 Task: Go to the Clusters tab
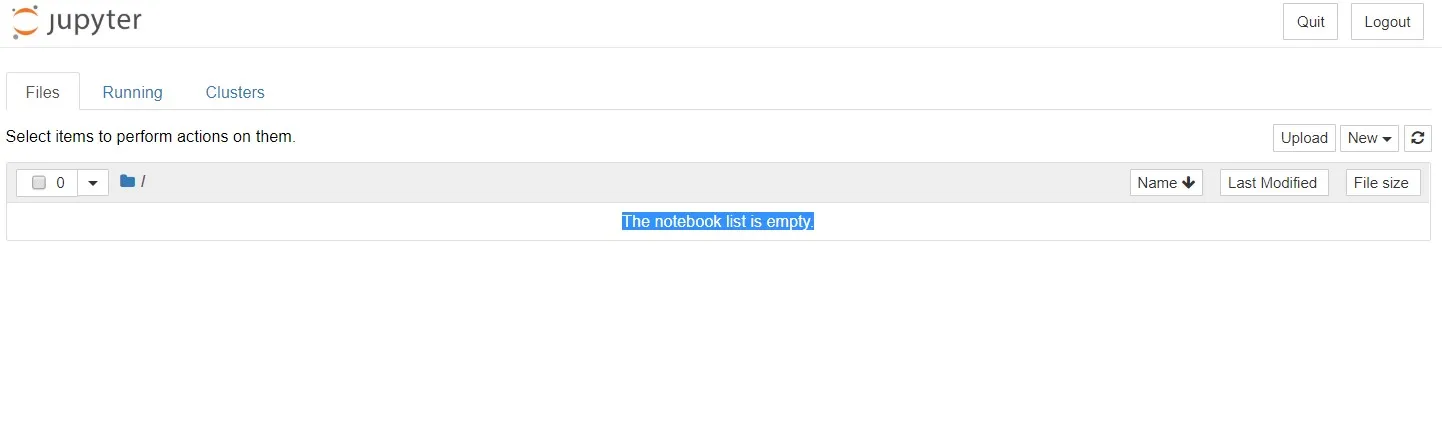tap(235, 92)
